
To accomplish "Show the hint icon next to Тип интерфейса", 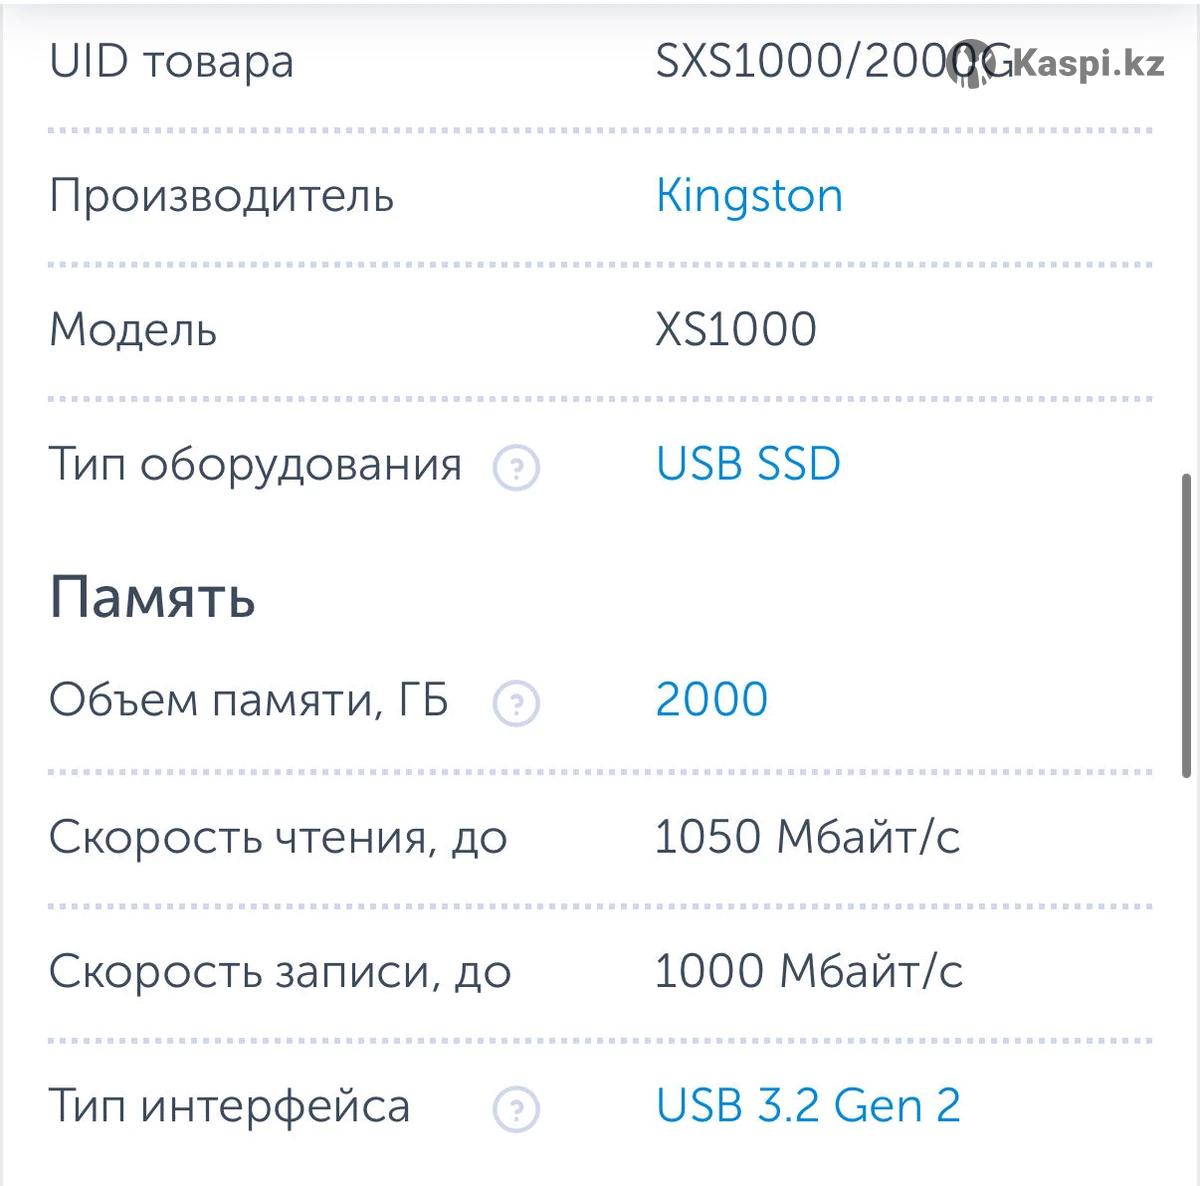I will 516,1109.
